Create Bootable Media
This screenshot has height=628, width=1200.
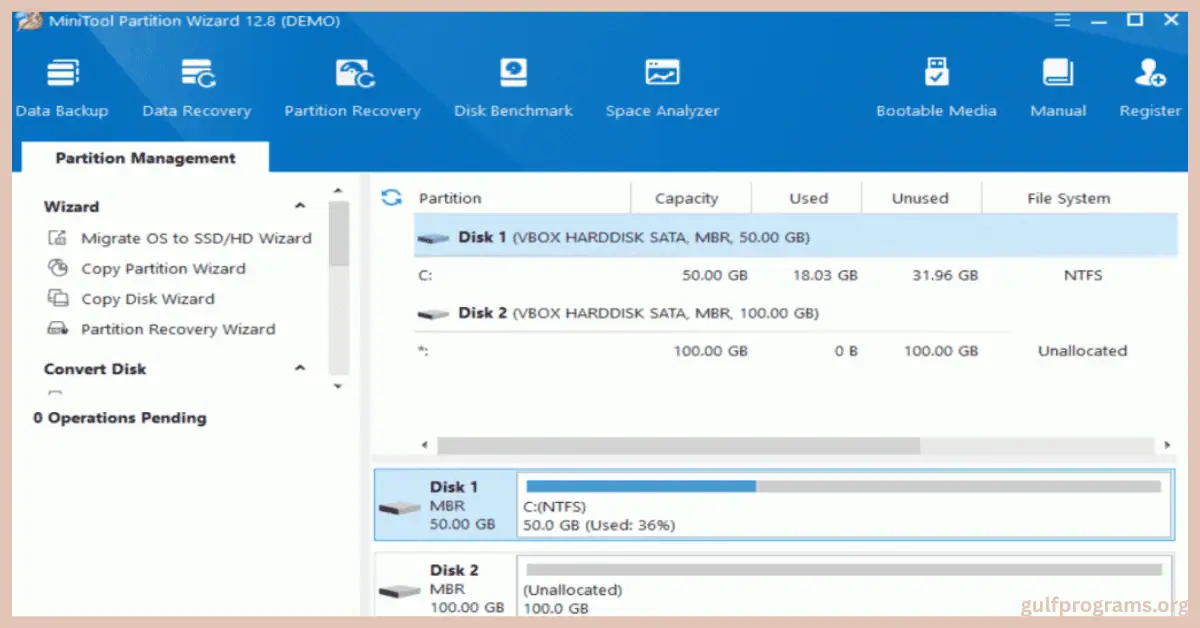point(936,85)
